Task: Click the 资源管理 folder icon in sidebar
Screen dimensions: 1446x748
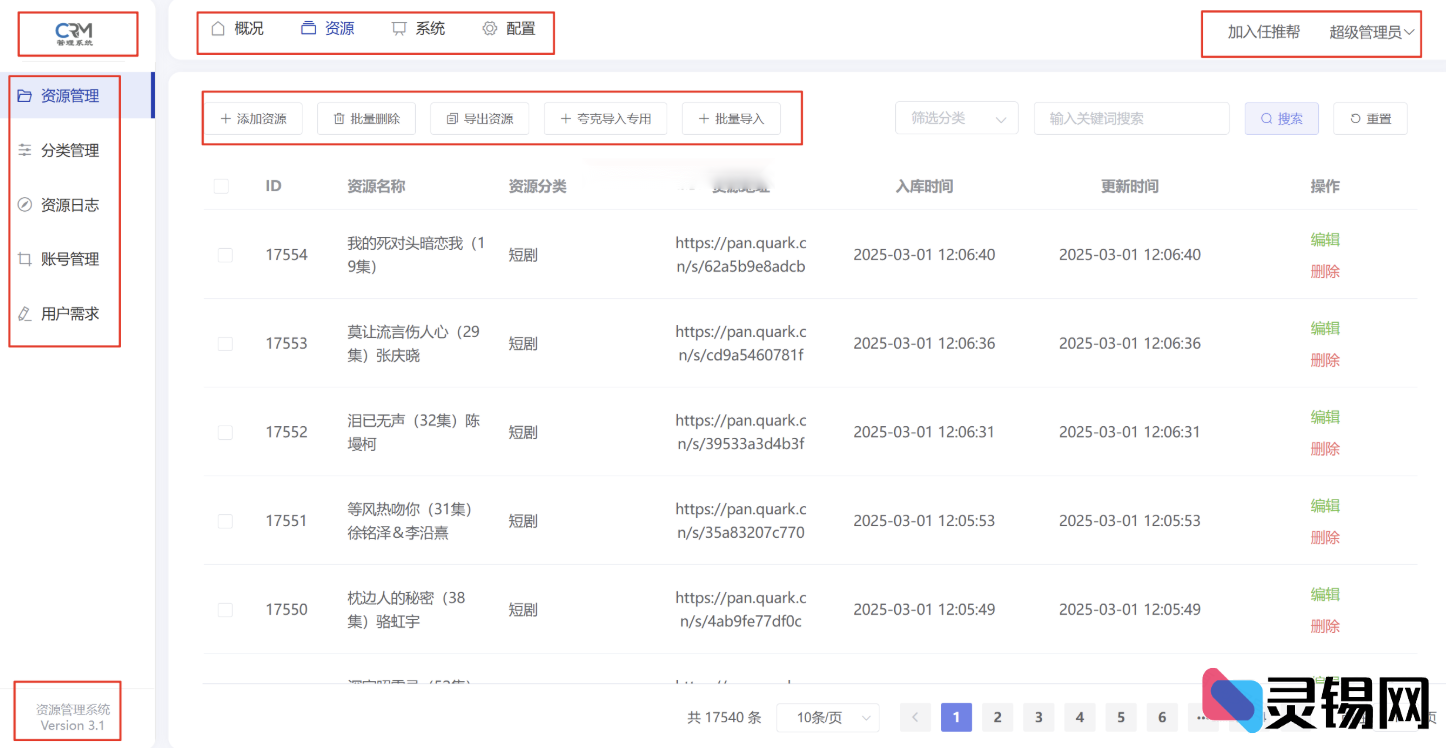Action: coord(24,96)
